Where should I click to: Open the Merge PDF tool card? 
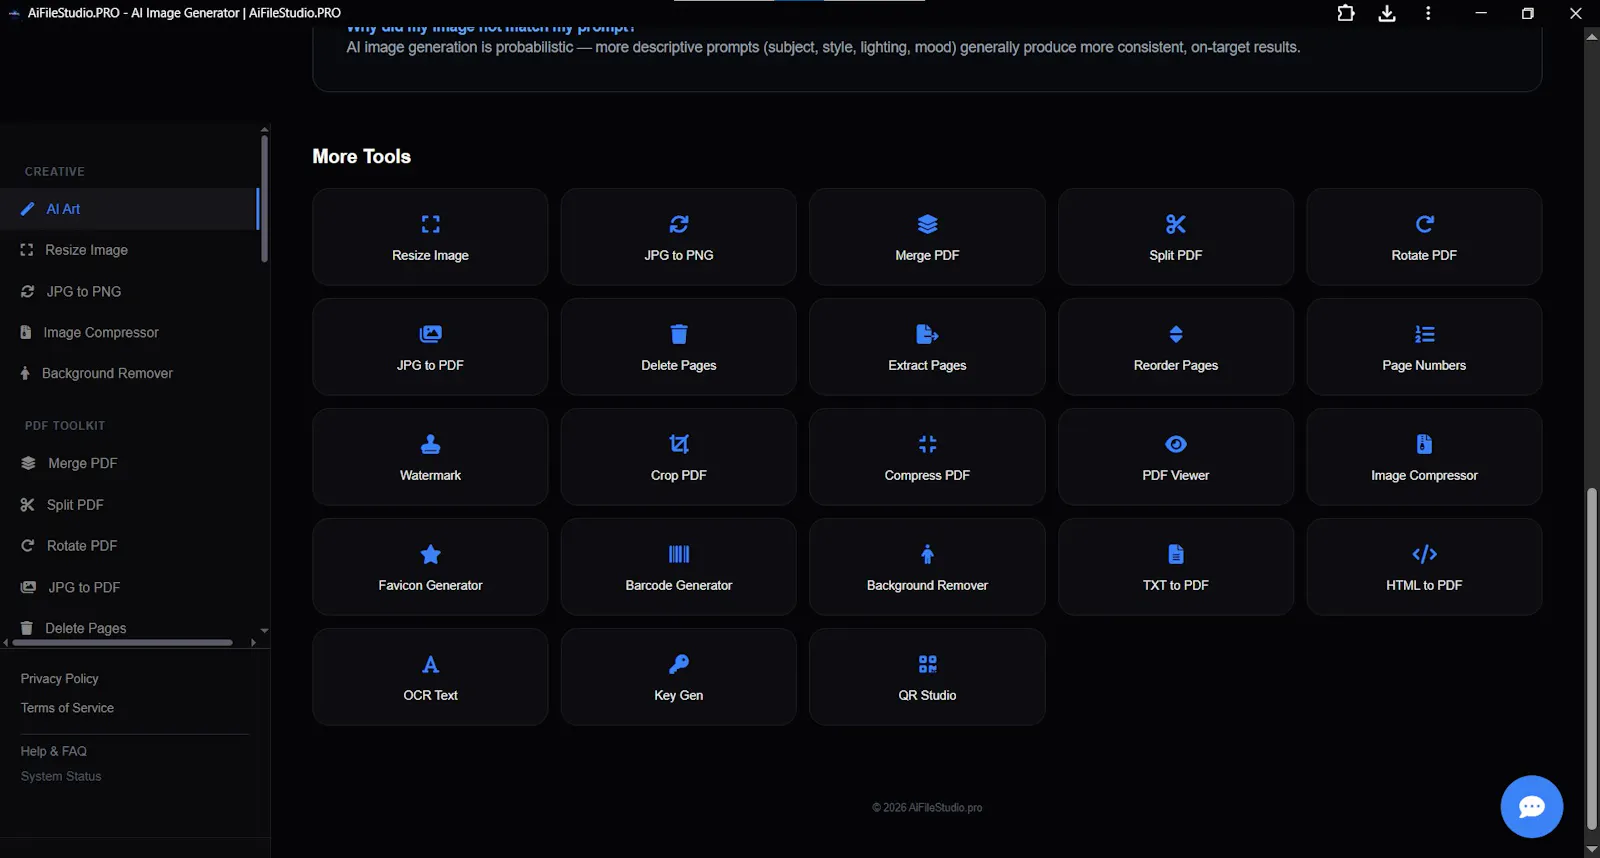[927, 237]
